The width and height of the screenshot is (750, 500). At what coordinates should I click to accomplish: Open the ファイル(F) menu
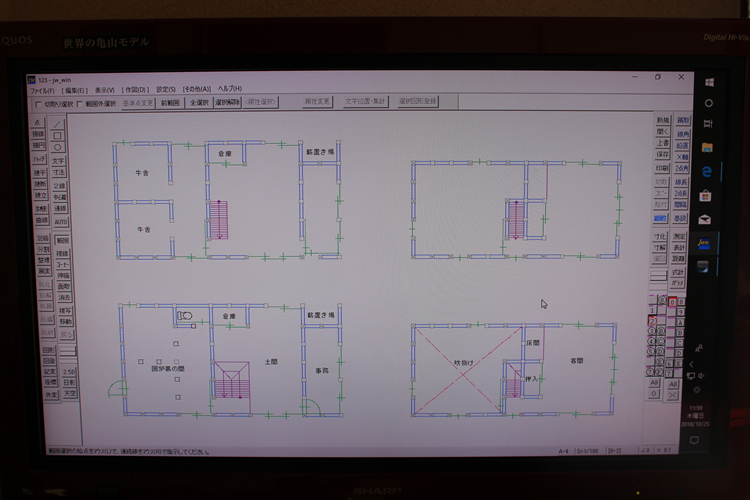point(42,89)
